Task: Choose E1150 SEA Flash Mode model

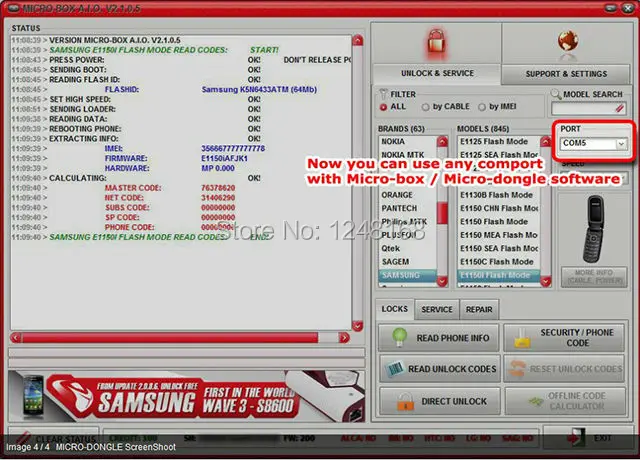Action: click(x=498, y=248)
